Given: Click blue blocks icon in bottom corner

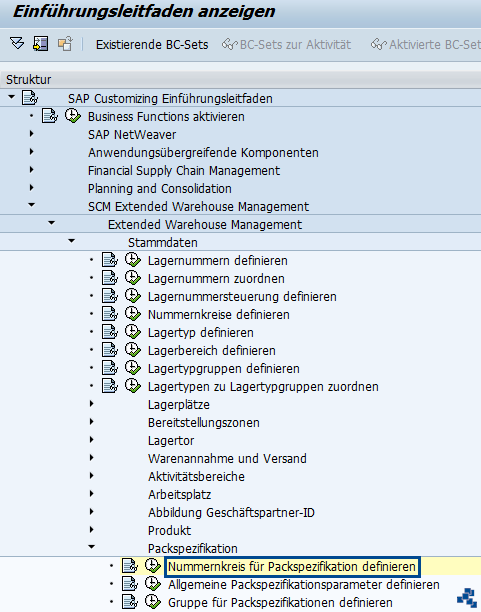Looking at the screenshot, I should (x=467, y=598).
